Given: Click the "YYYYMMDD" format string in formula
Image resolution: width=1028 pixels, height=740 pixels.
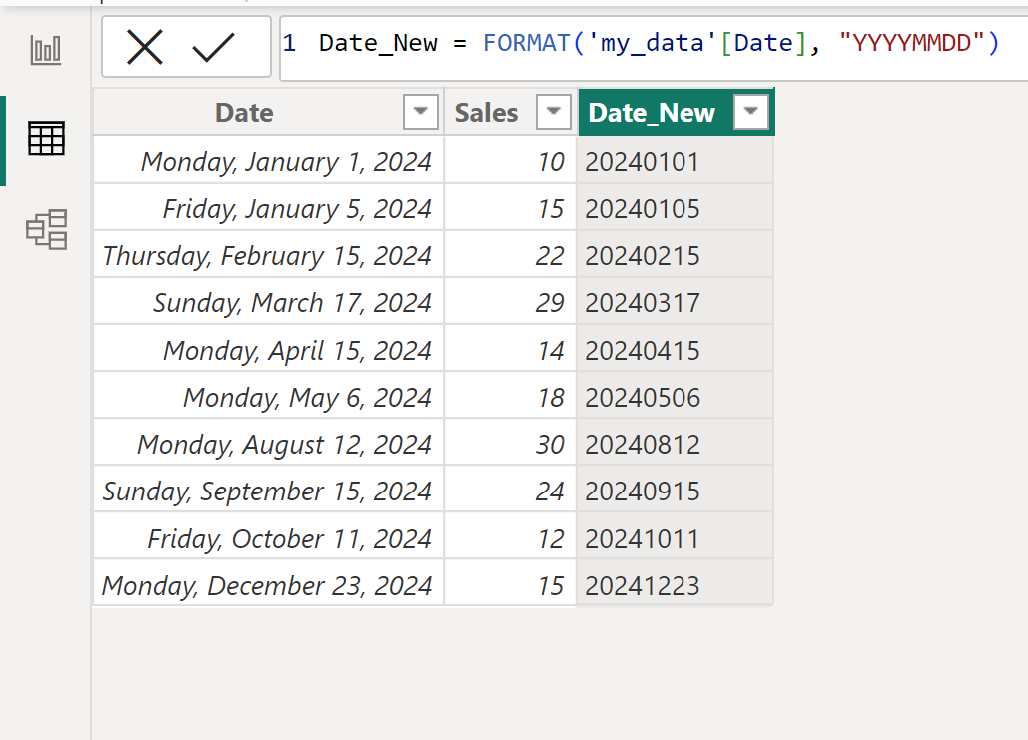Looking at the screenshot, I should pos(911,43).
